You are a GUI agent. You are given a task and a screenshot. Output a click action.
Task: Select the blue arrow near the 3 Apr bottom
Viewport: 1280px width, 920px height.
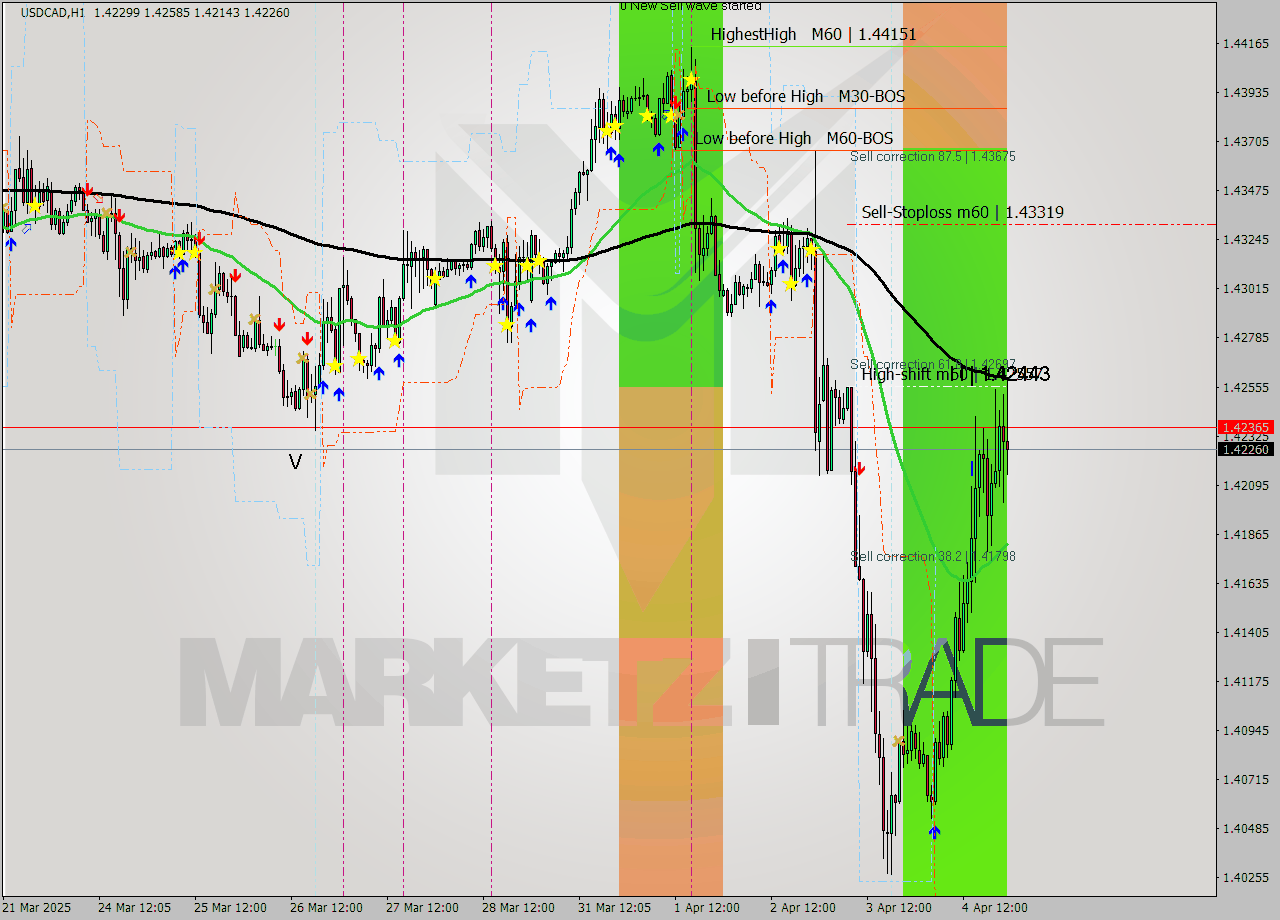click(x=934, y=830)
